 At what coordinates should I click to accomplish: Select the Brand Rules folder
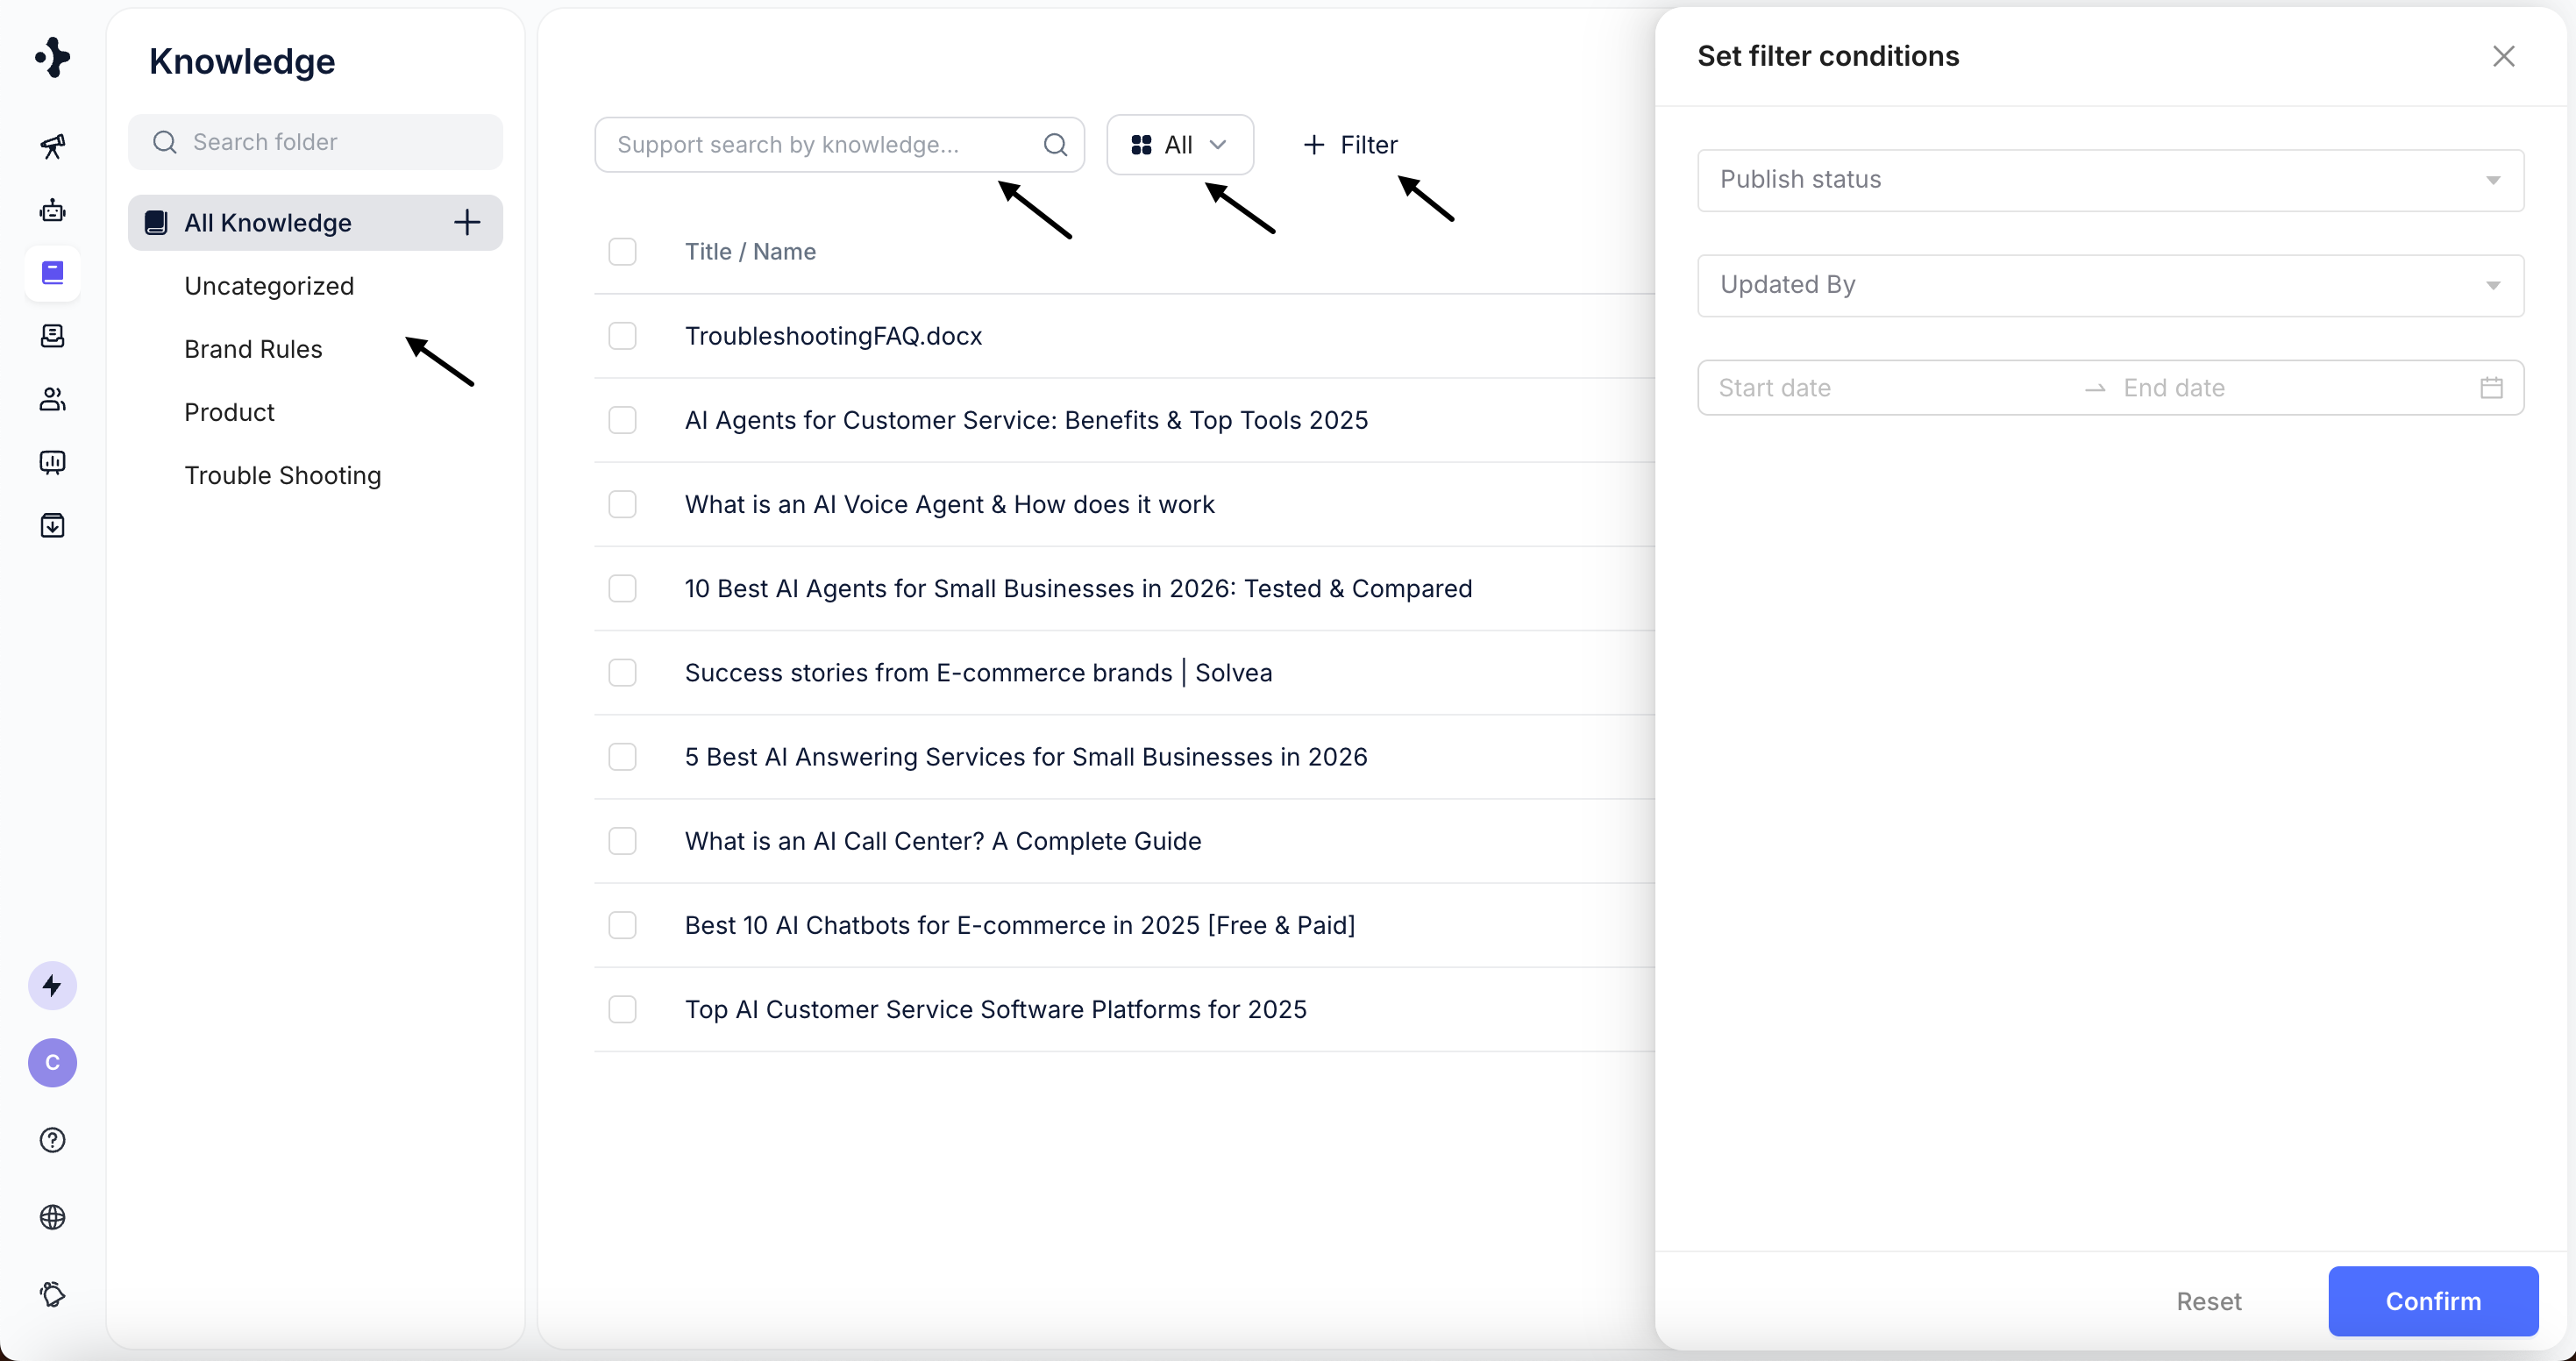click(x=253, y=349)
